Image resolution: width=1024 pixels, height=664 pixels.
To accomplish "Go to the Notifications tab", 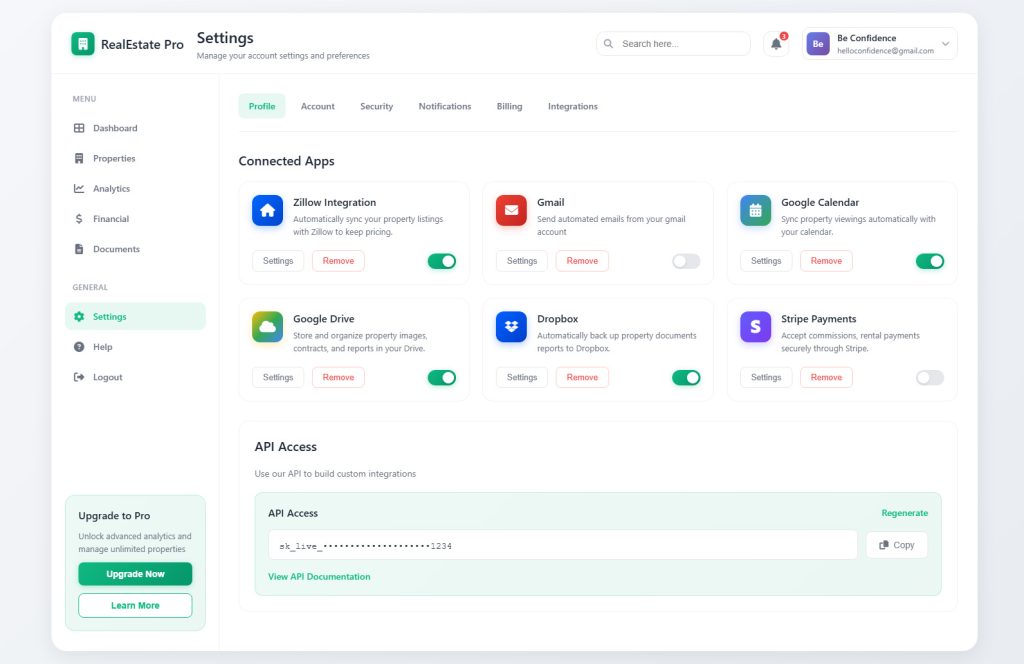I will [445, 106].
